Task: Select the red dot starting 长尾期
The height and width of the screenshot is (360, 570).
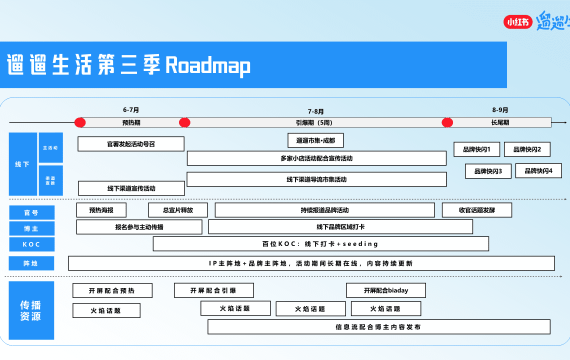Action: pos(447,123)
